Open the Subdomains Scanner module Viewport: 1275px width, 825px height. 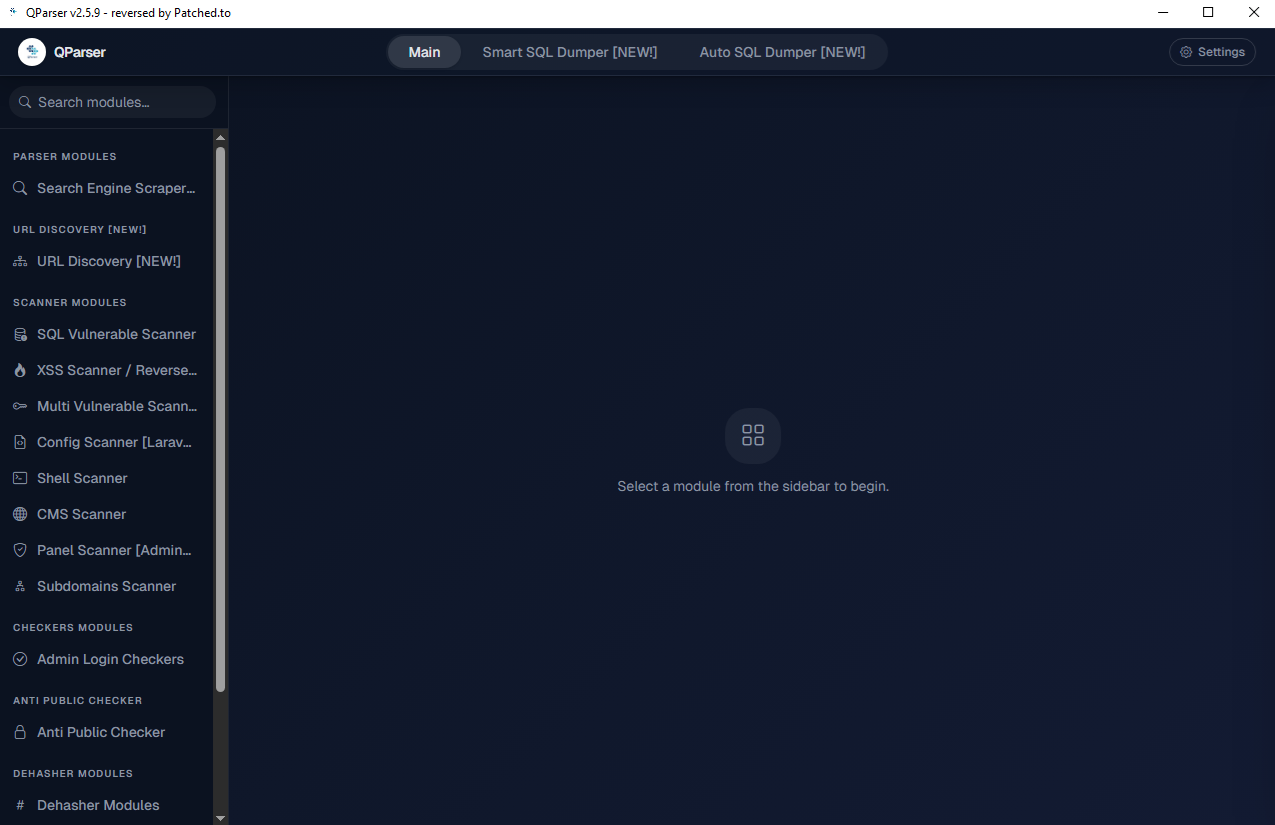tap(105, 586)
